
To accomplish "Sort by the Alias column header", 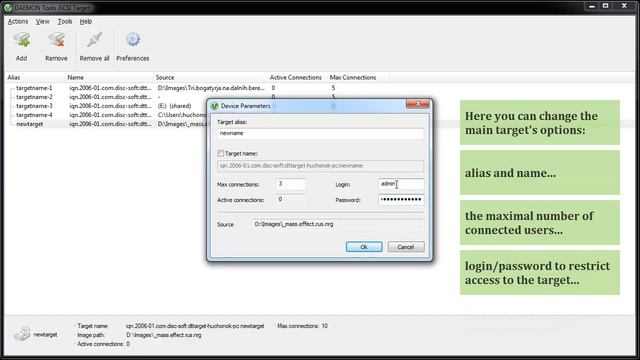I will point(35,77).
